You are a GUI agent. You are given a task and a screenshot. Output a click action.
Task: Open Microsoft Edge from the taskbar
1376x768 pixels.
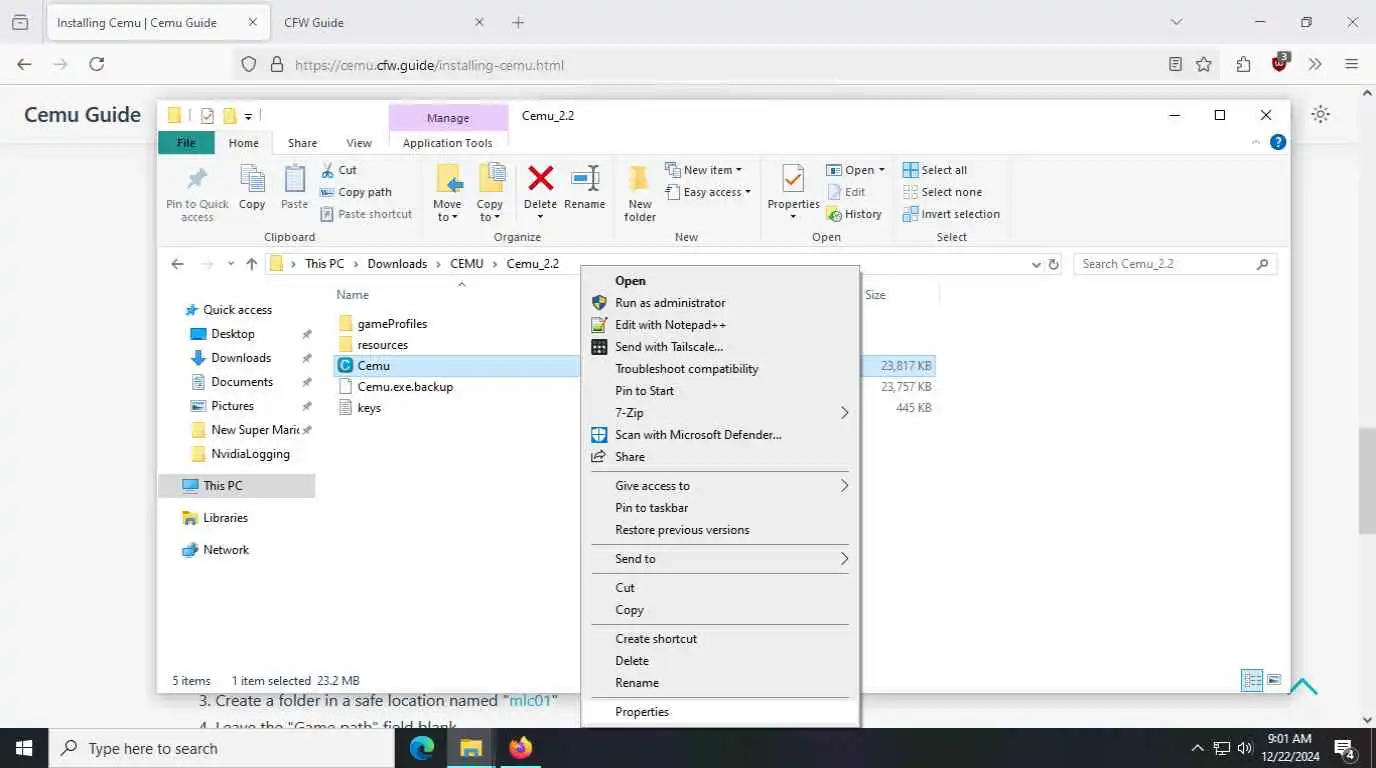click(422, 748)
